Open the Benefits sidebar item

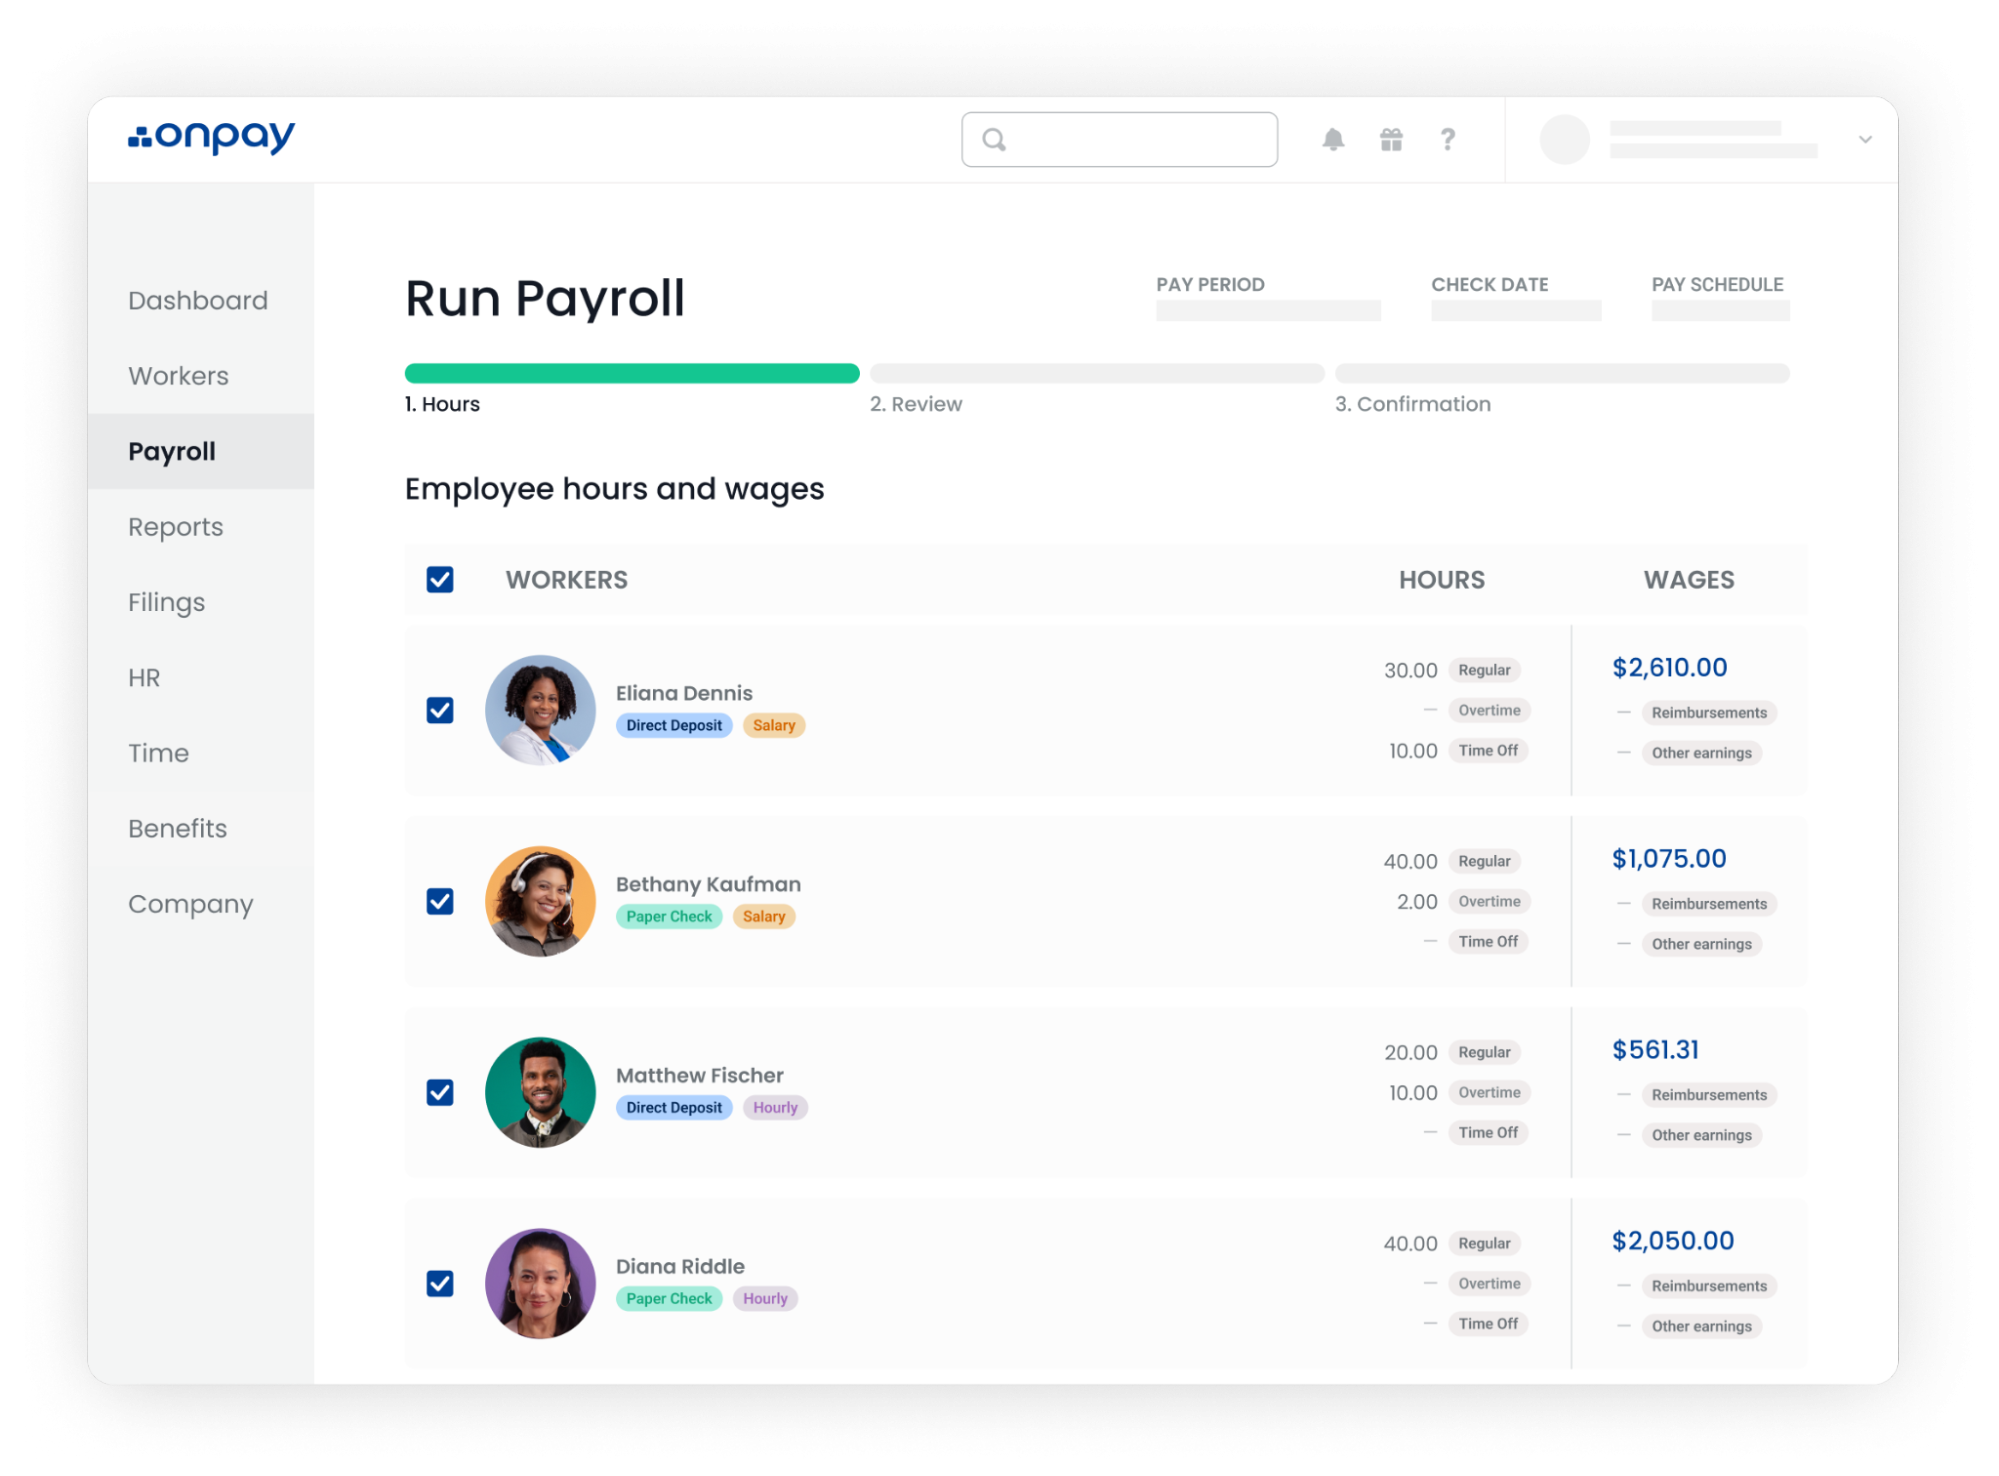point(178,828)
